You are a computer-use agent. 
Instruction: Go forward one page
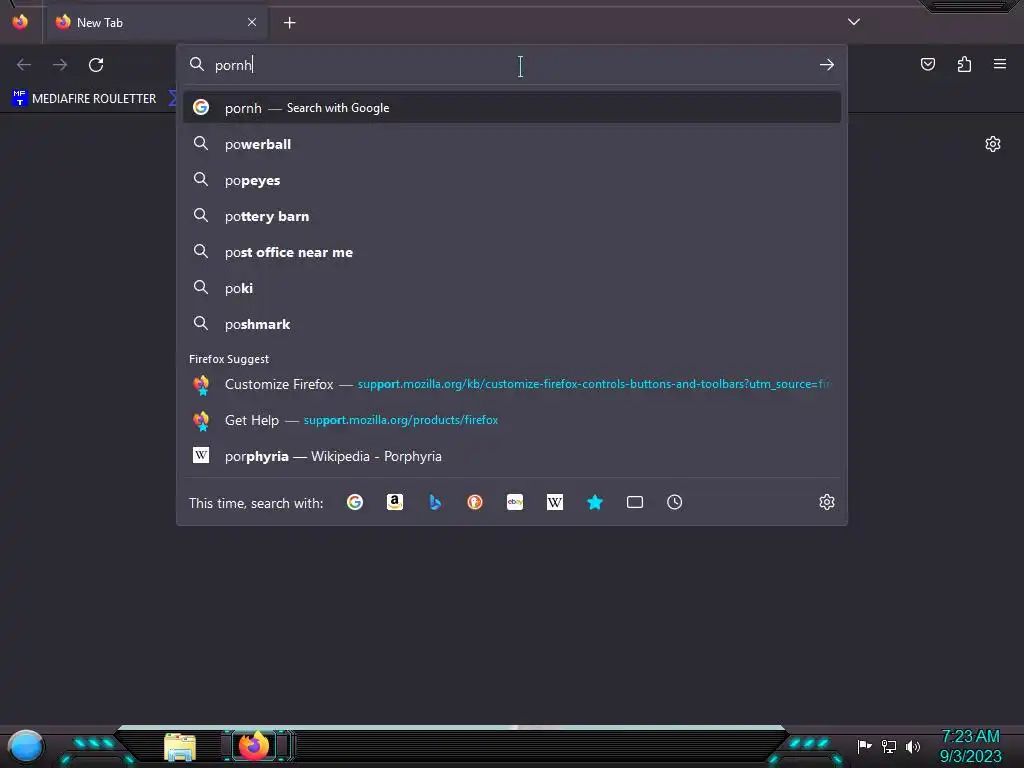click(60, 65)
